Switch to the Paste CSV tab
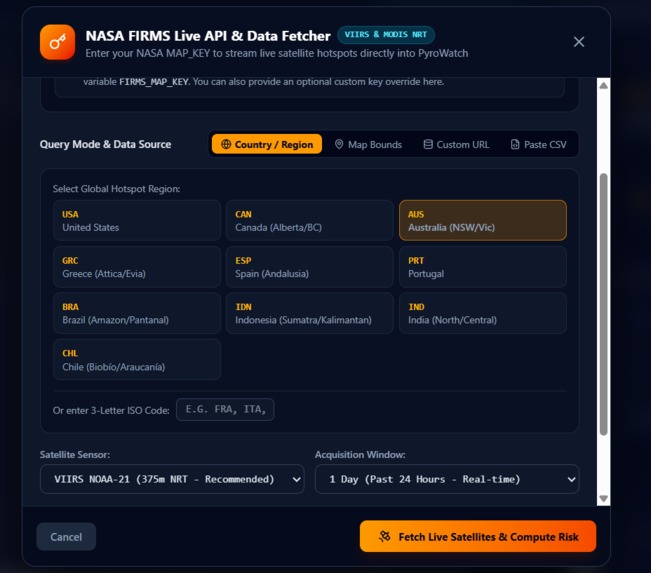The width and height of the screenshot is (651, 573). (538, 144)
